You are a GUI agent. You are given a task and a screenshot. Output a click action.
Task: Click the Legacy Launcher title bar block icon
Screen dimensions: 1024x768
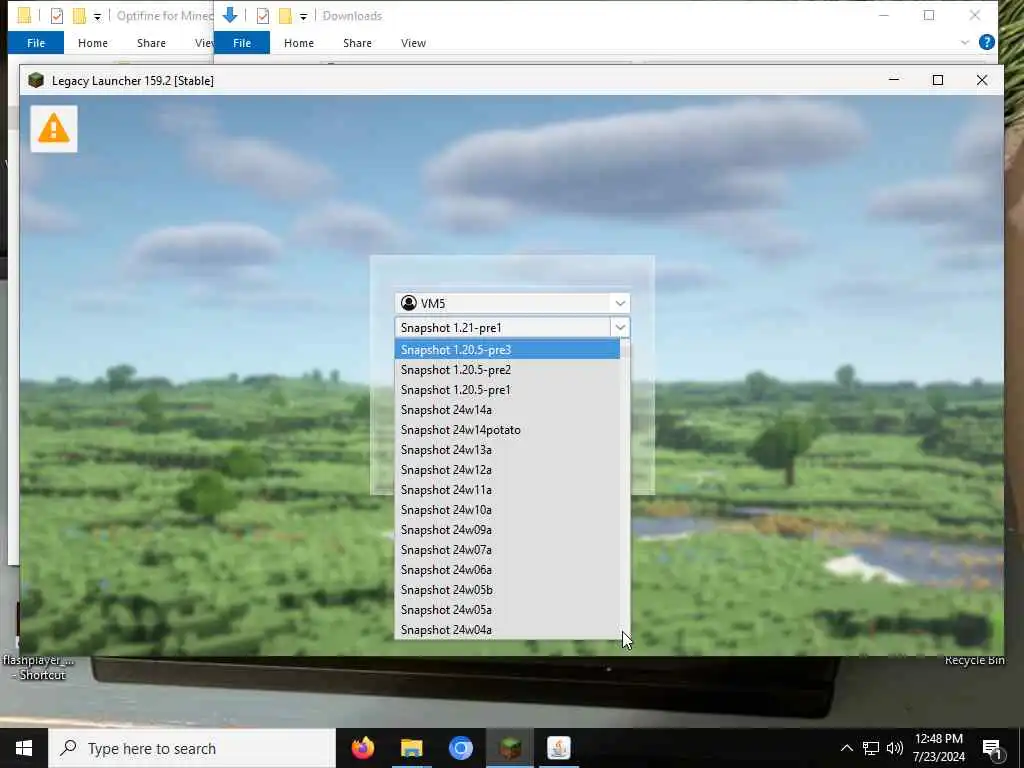click(36, 80)
